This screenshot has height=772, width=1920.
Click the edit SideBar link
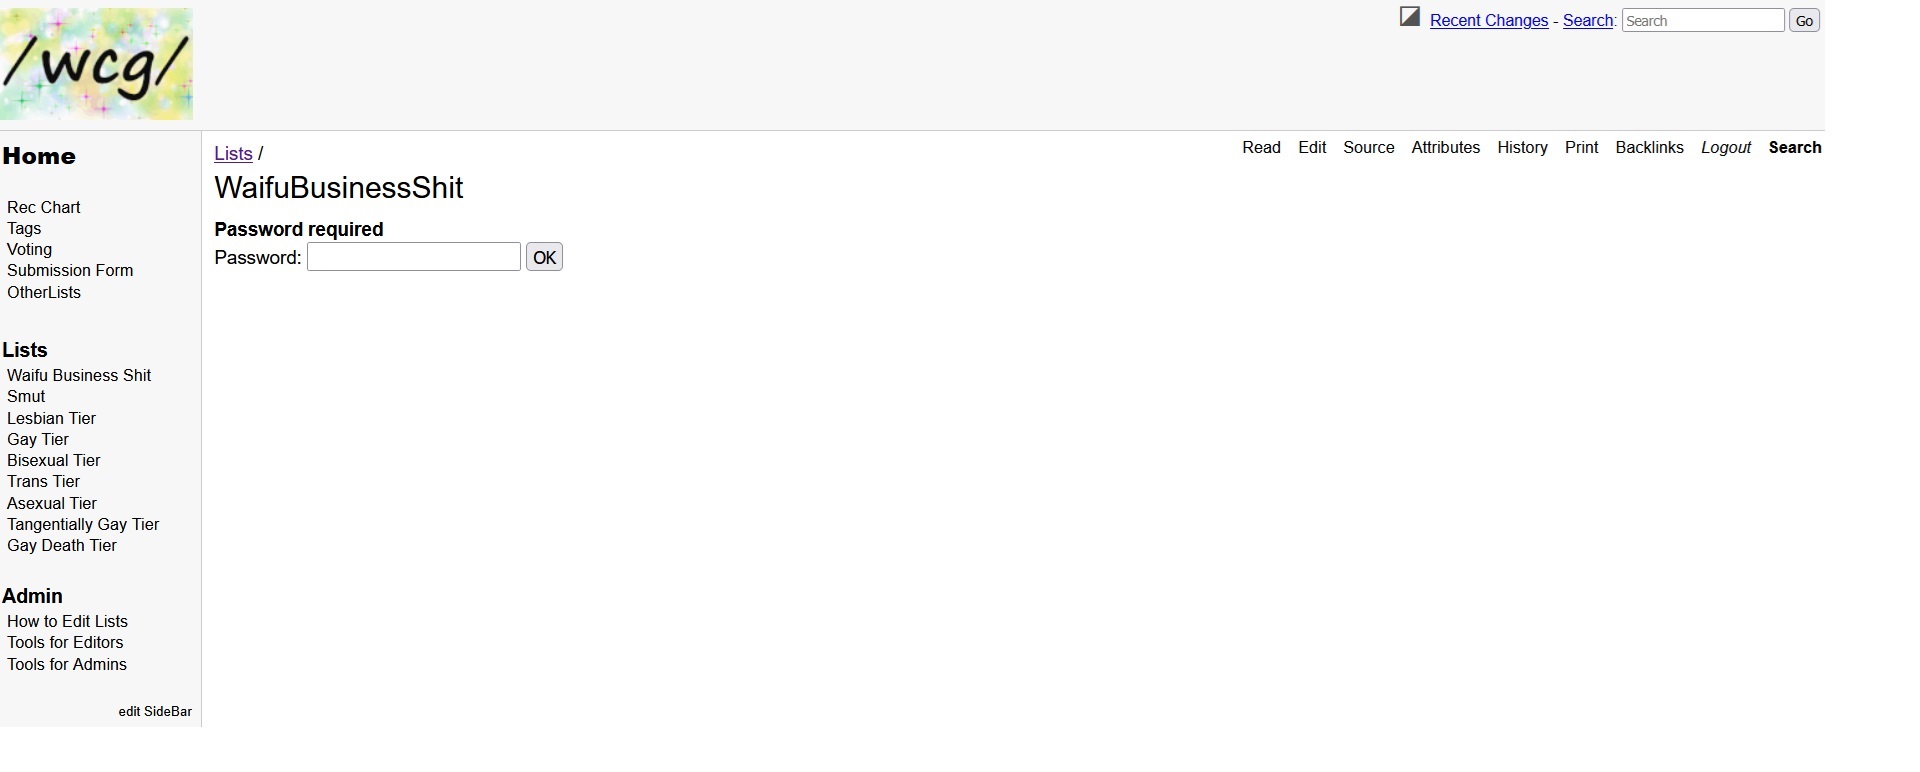pyautogui.click(x=155, y=712)
